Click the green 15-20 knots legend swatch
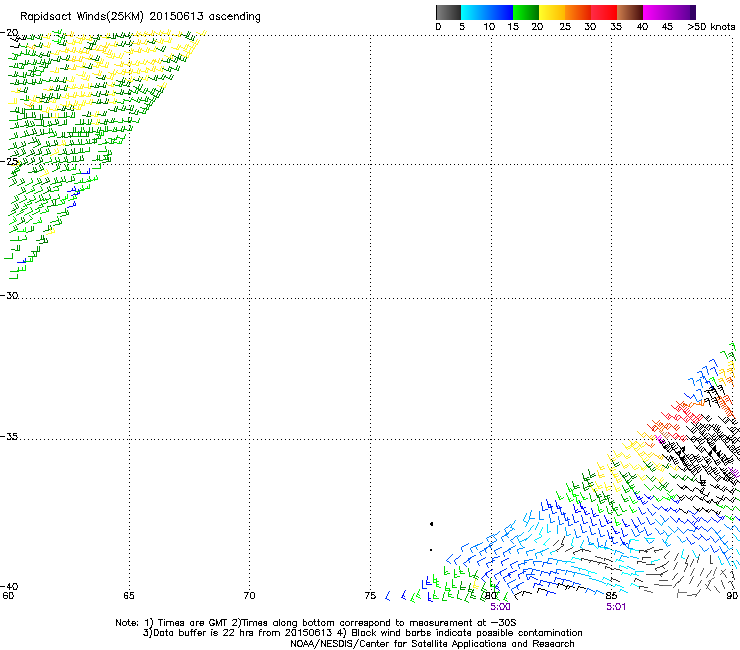The height and width of the screenshot is (650, 740). pyautogui.click(x=526, y=12)
